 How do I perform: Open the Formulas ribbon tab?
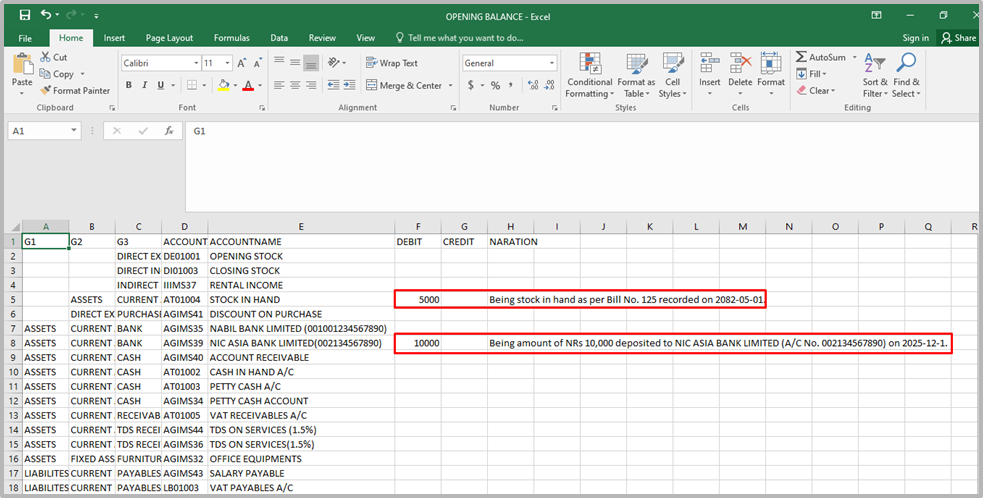click(231, 38)
